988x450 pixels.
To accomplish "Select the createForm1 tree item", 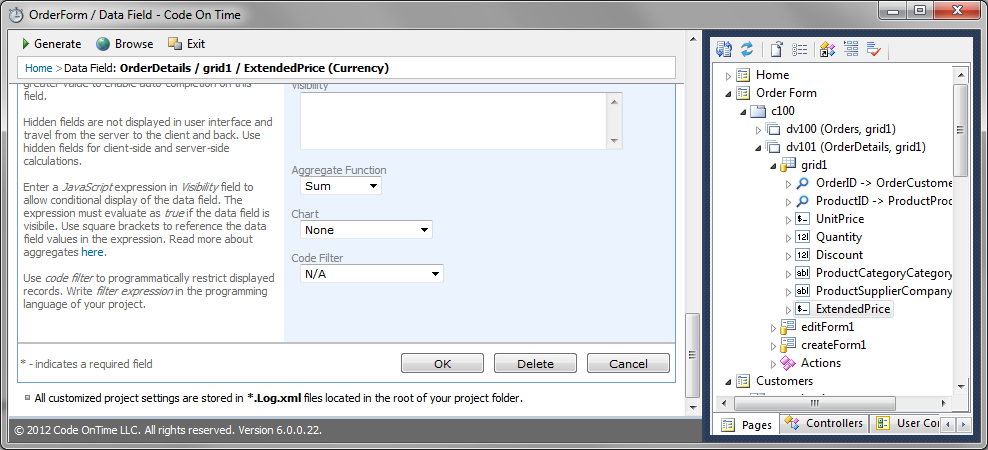I will pyautogui.click(x=833, y=345).
